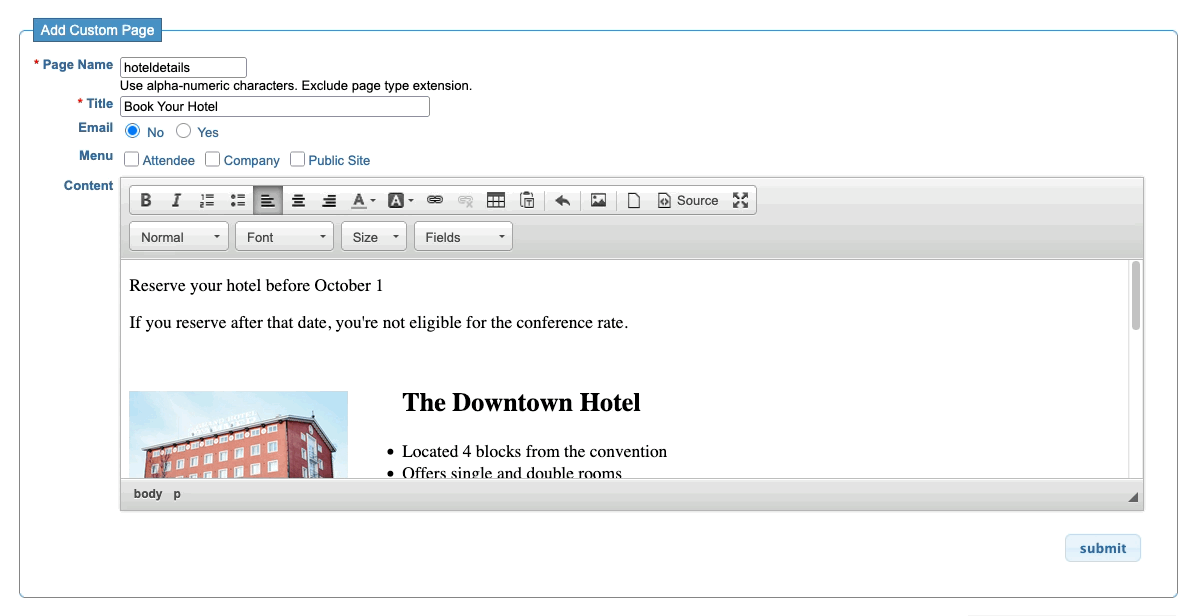Viewport: 1192px width, 616px height.
Task: Select the p element path
Action: tap(177, 494)
